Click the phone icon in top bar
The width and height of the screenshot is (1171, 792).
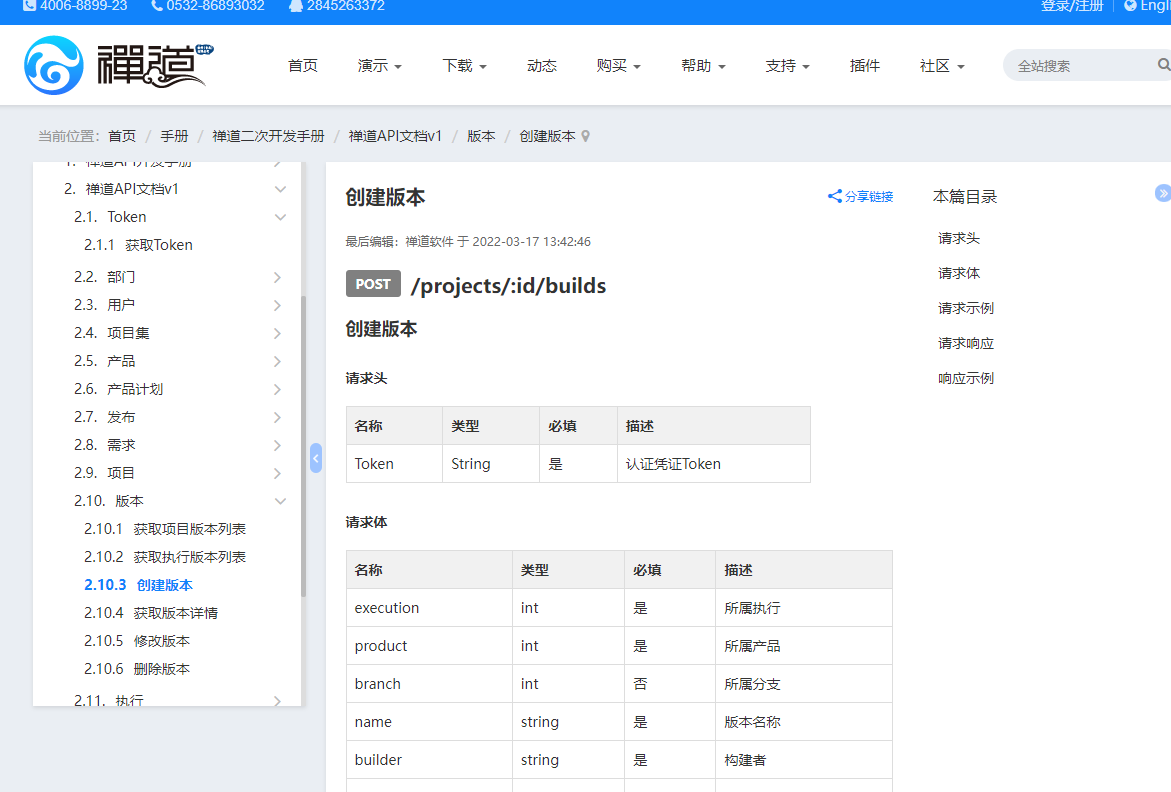point(158,6)
